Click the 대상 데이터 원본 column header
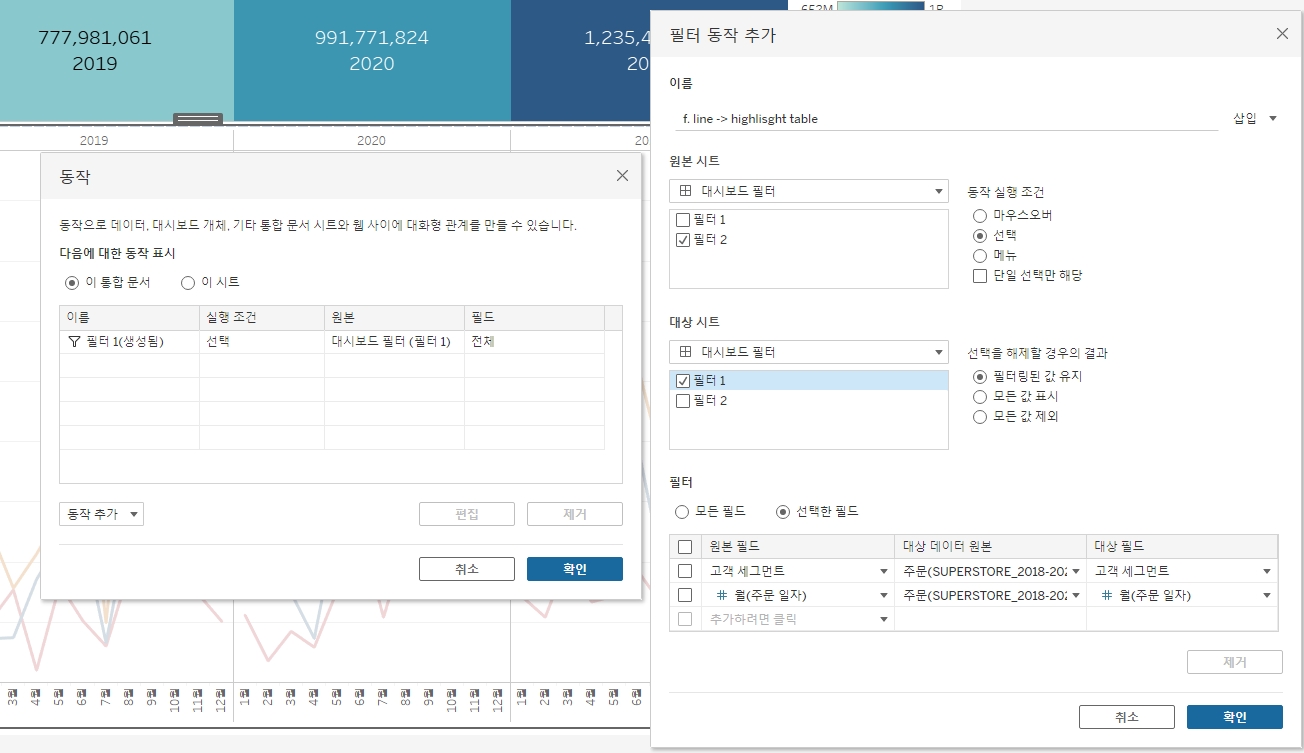 click(990, 547)
